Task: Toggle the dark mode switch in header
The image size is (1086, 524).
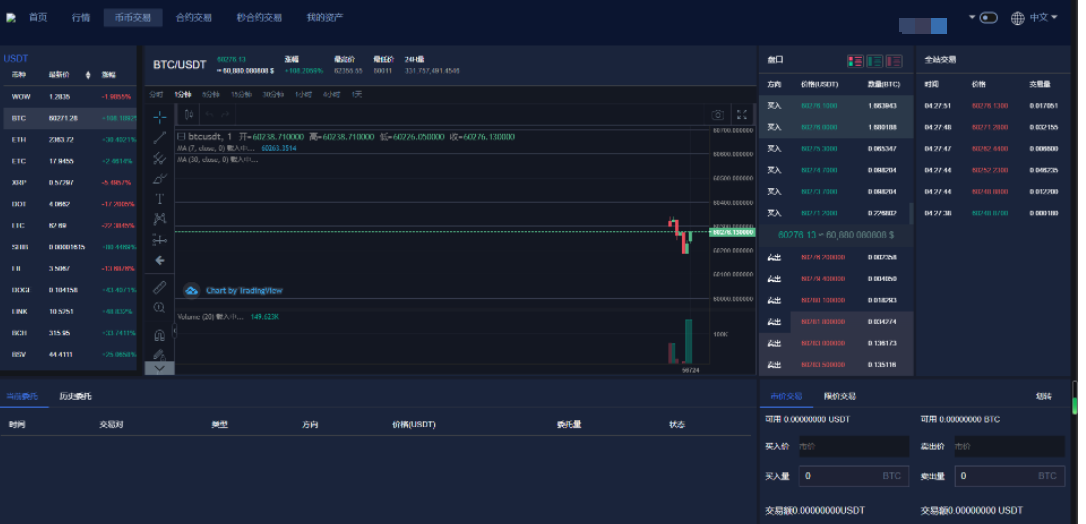Action: coord(989,18)
